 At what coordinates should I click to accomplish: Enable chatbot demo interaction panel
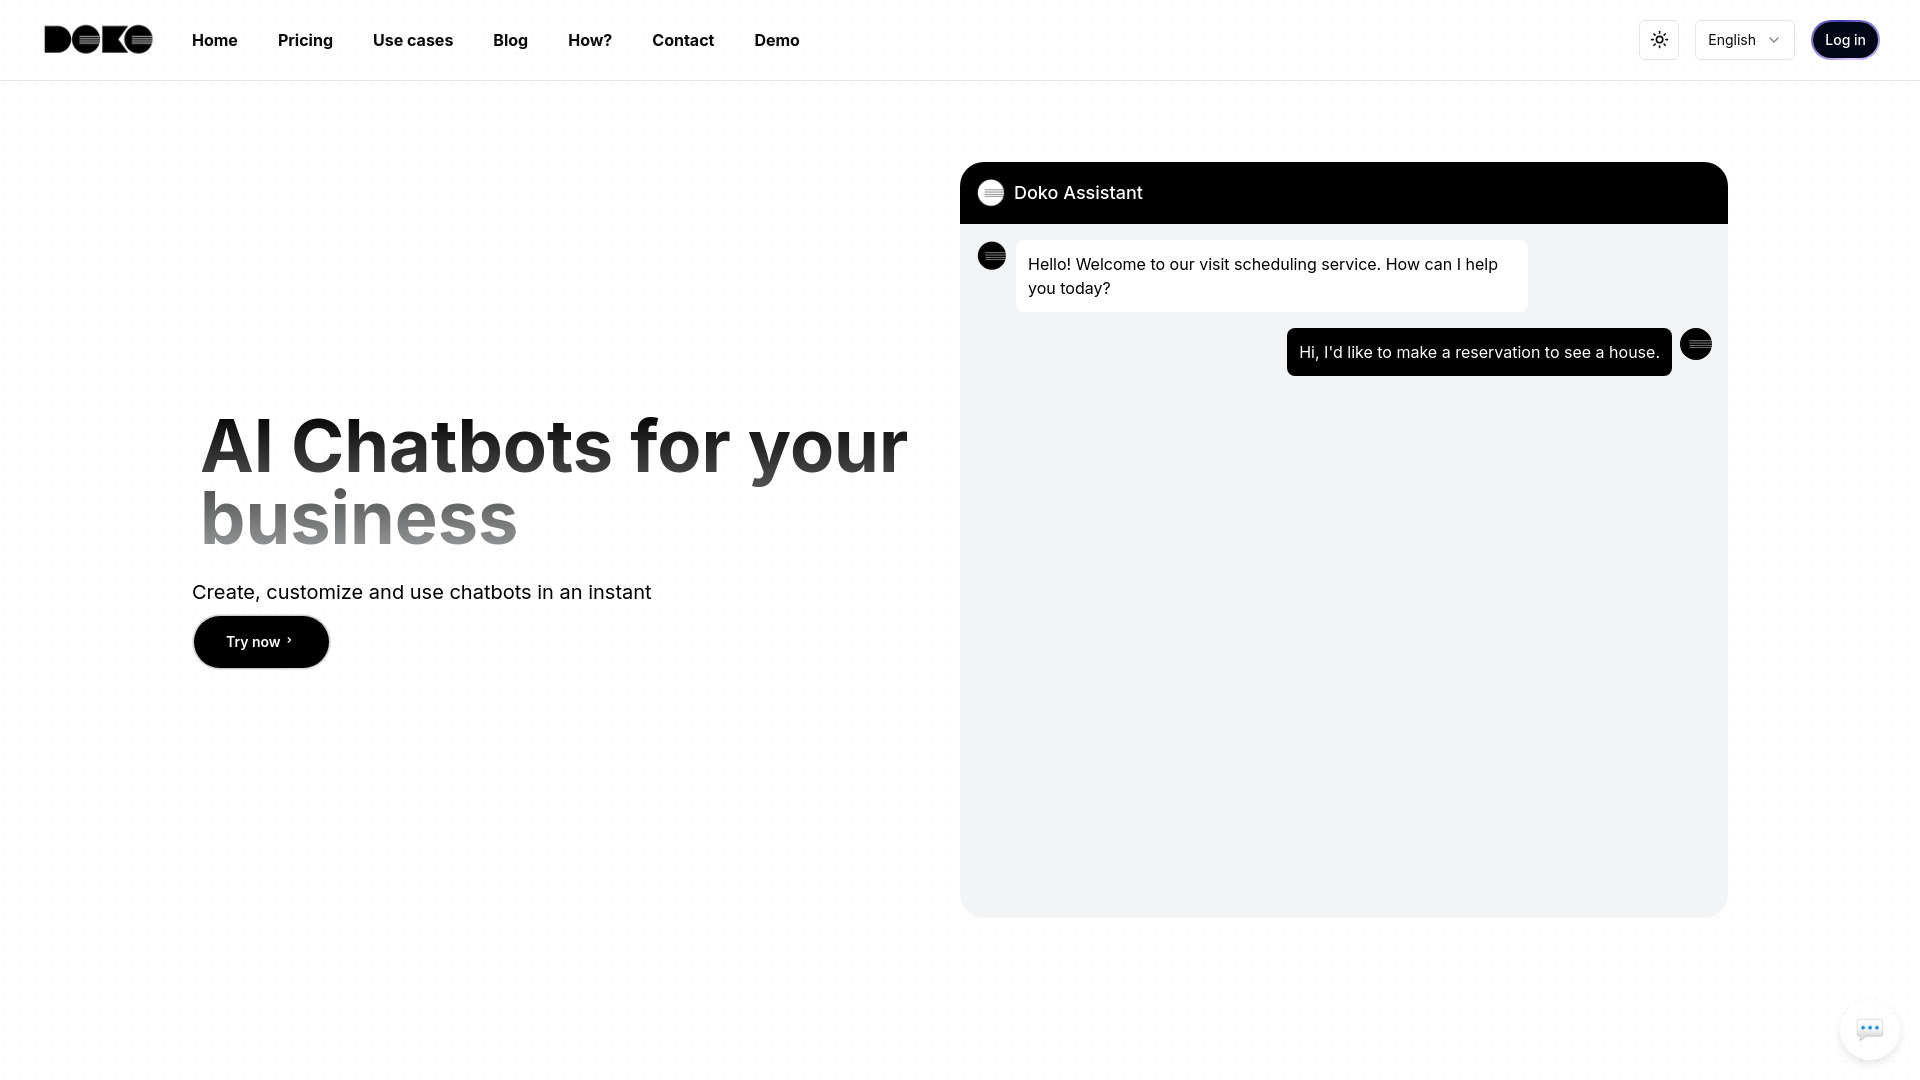pyautogui.click(x=1869, y=1030)
